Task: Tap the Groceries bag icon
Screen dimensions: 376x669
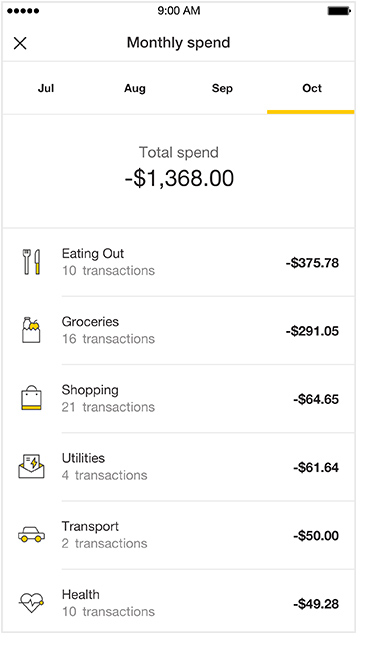Action: (x=31, y=330)
